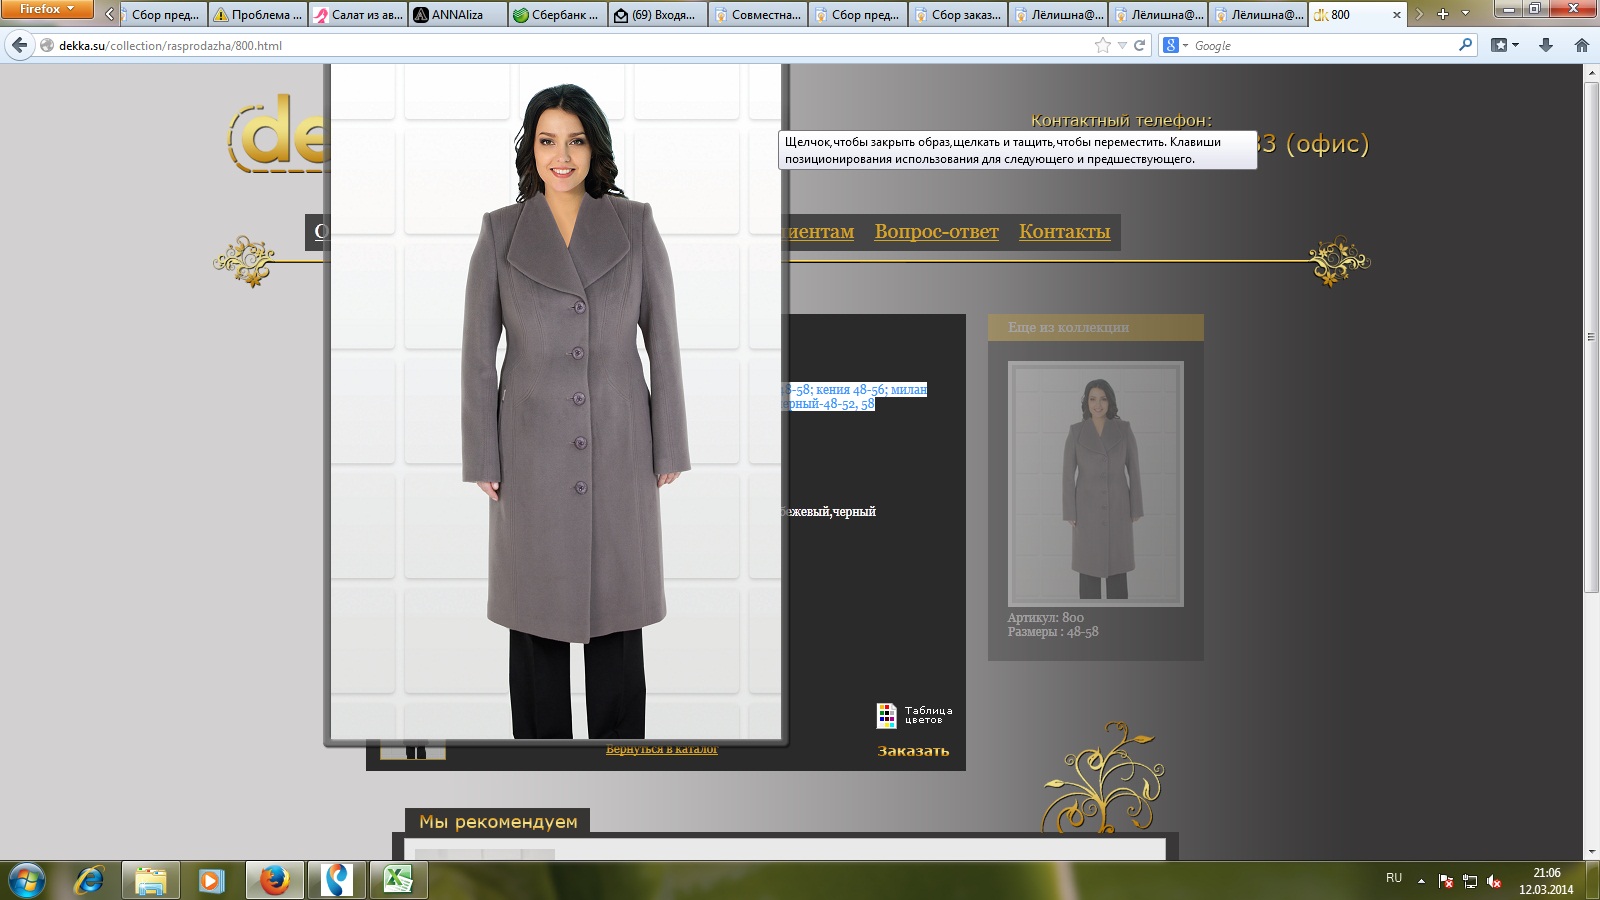Close the enlarged coat photo popup
This screenshot has height=900, width=1600.
tap(556, 400)
